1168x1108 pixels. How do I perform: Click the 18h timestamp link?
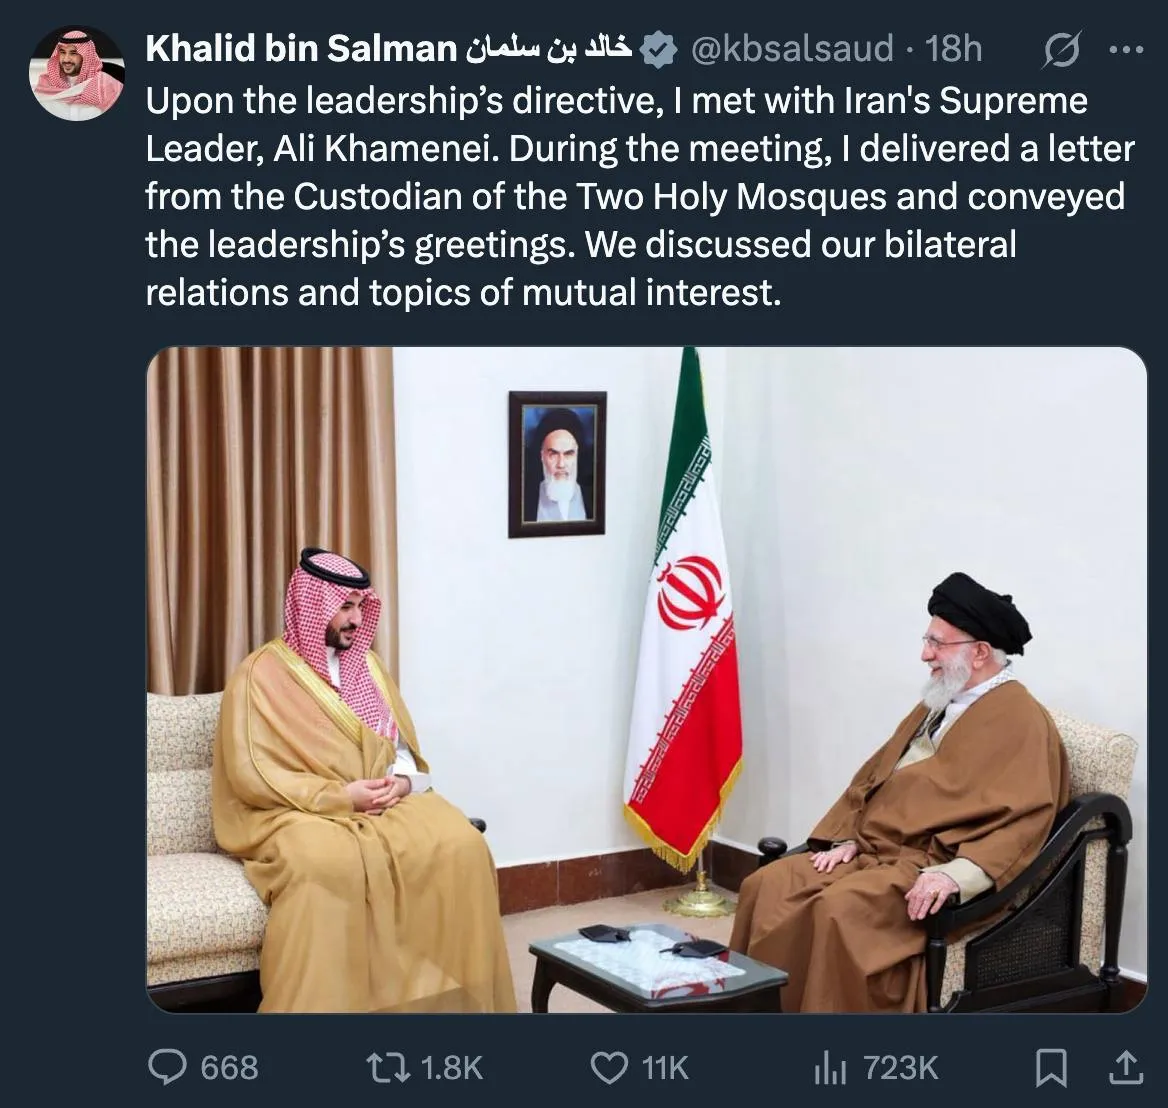pos(954,47)
